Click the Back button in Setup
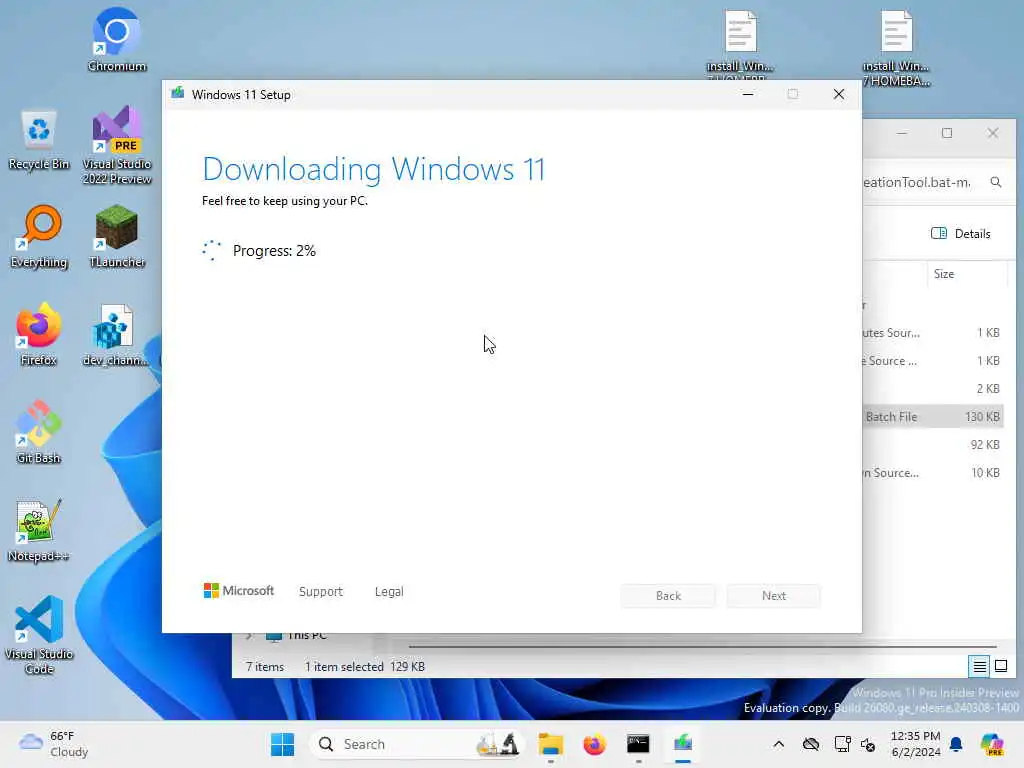This screenshot has height=768, width=1024. pyautogui.click(x=668, y=596)
